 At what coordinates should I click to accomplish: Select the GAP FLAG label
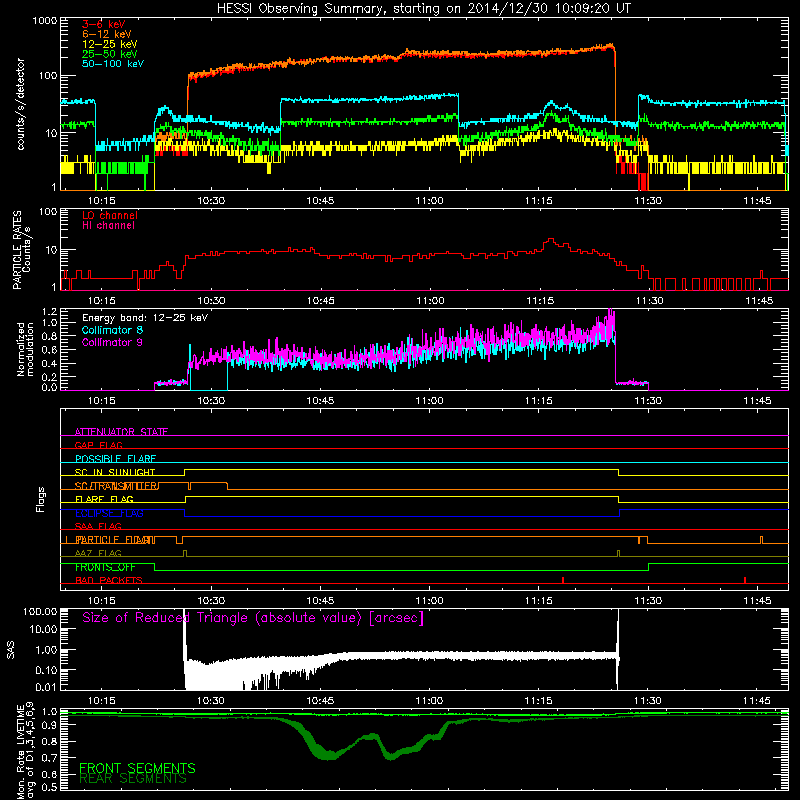pos(98,445)
